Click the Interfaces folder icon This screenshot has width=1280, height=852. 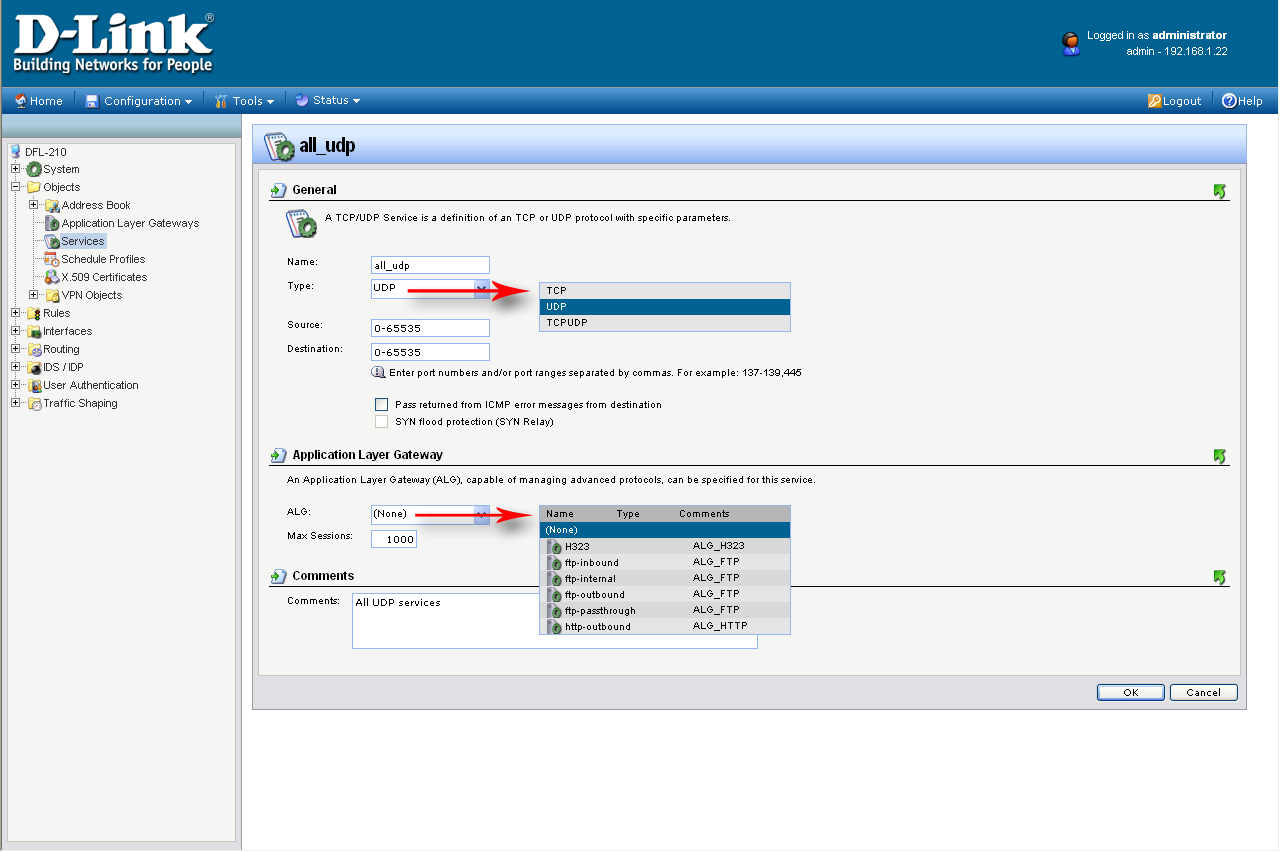[34, 331]
